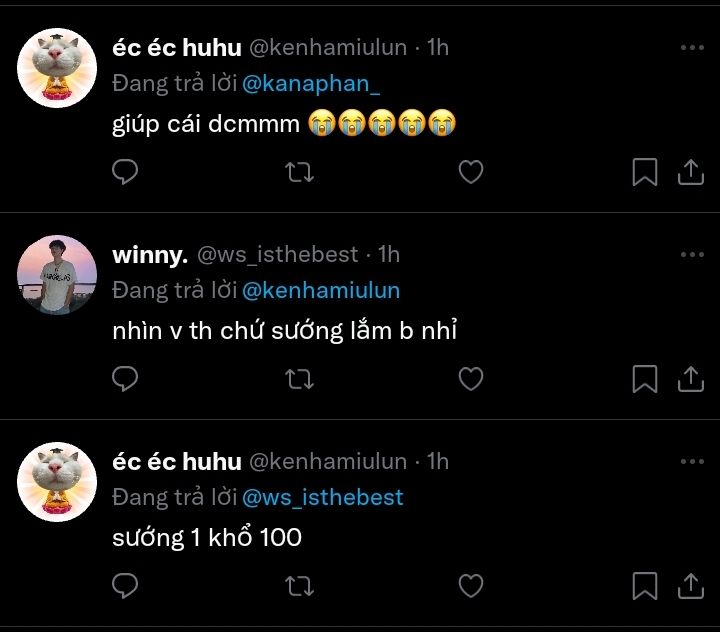Viewport: 720px width, 632px height.
Task: Share winny's tweet
Action: 691,379
